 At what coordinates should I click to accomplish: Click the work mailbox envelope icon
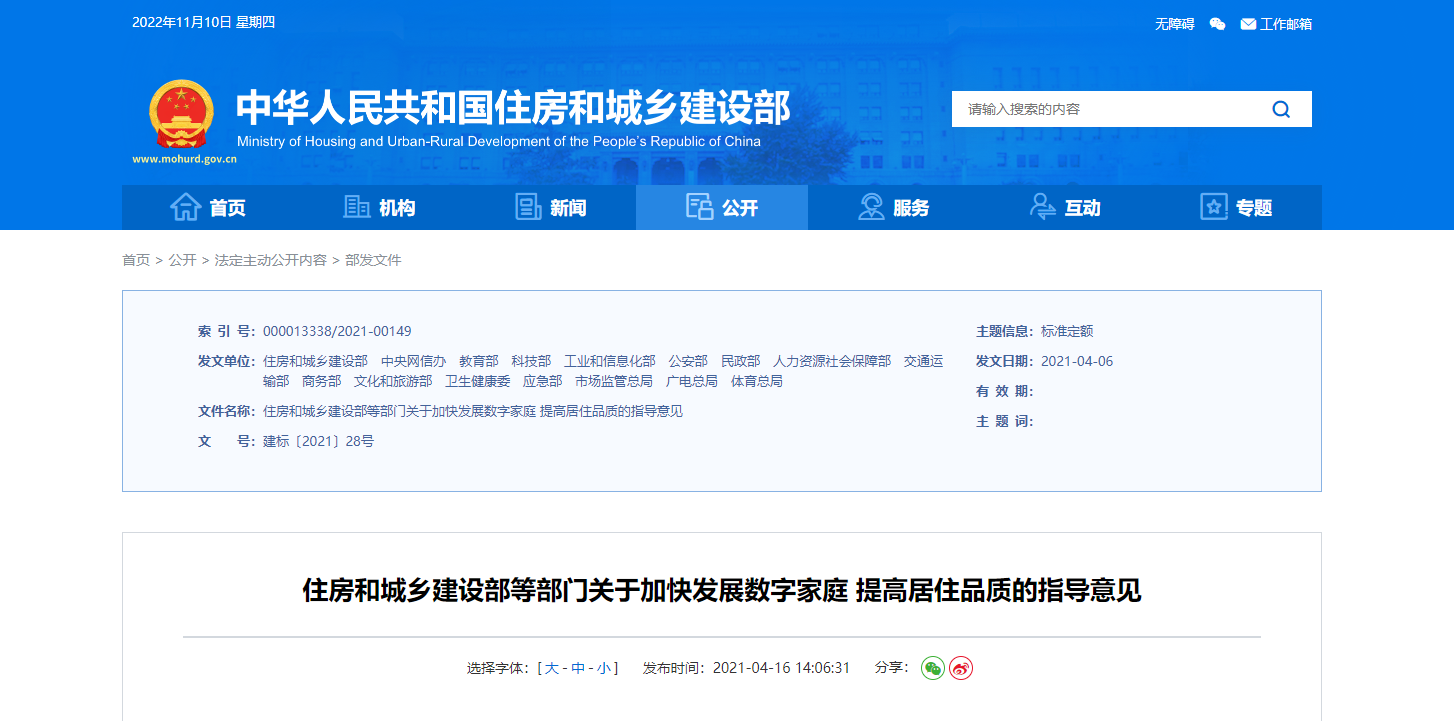coord(1248,24)
